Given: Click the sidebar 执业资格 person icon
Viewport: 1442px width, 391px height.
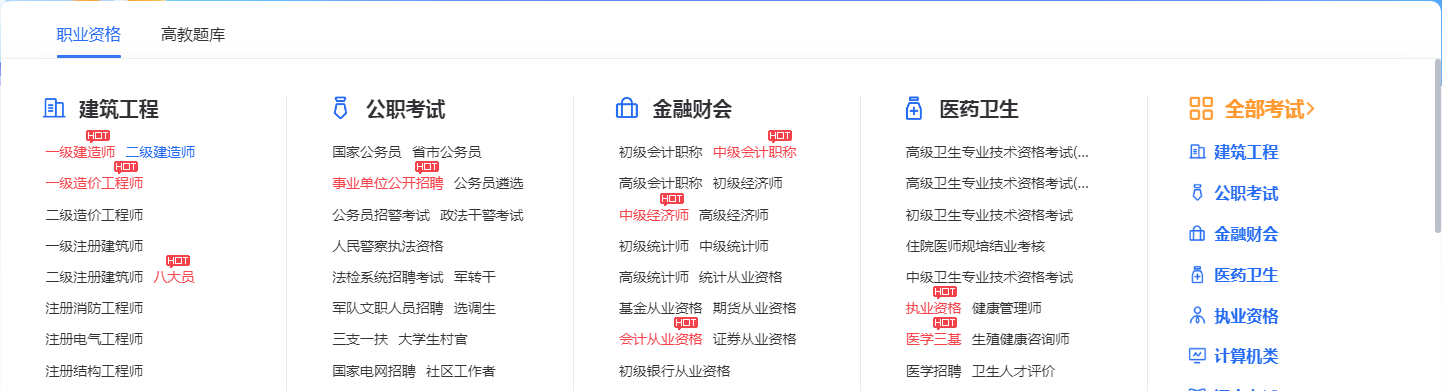Looking at the screenshot, I should pos(1196,316).
